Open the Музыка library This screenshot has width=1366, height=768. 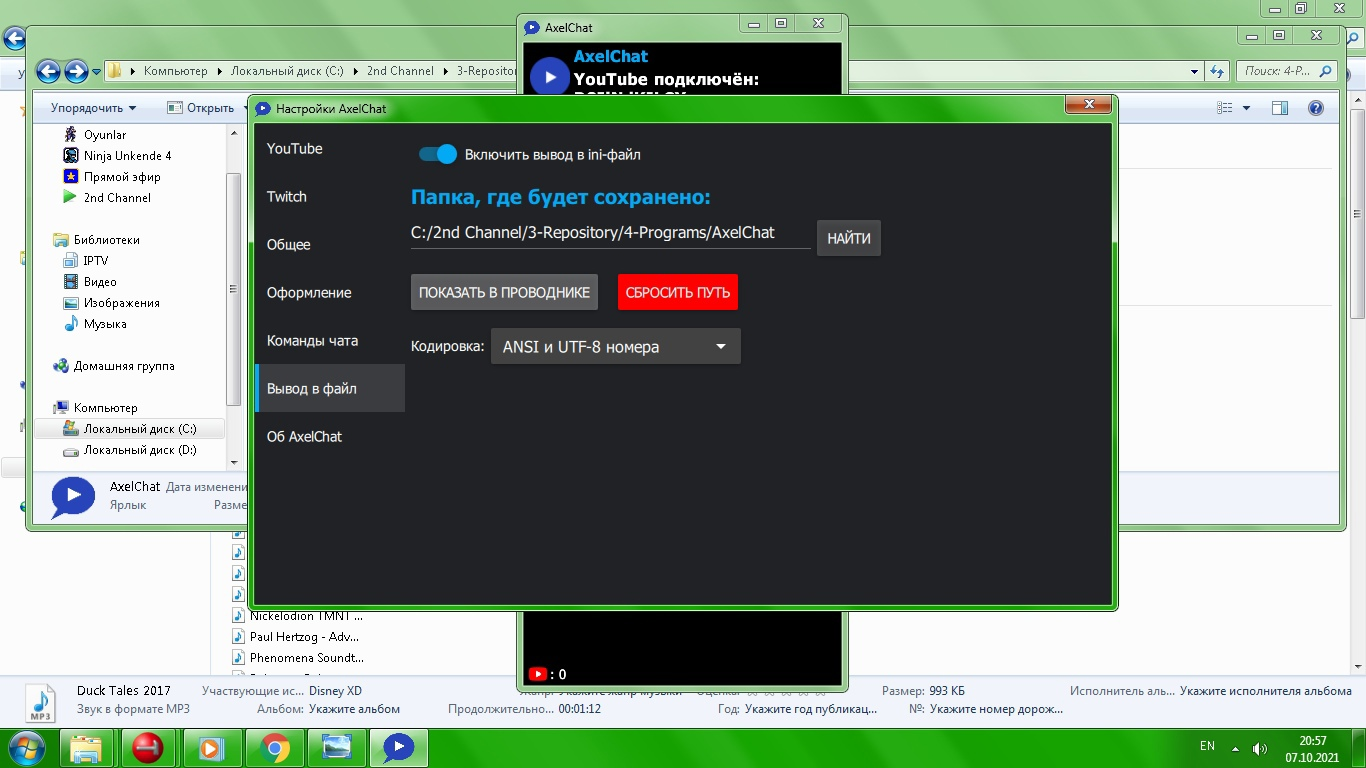tap(95, 324)
